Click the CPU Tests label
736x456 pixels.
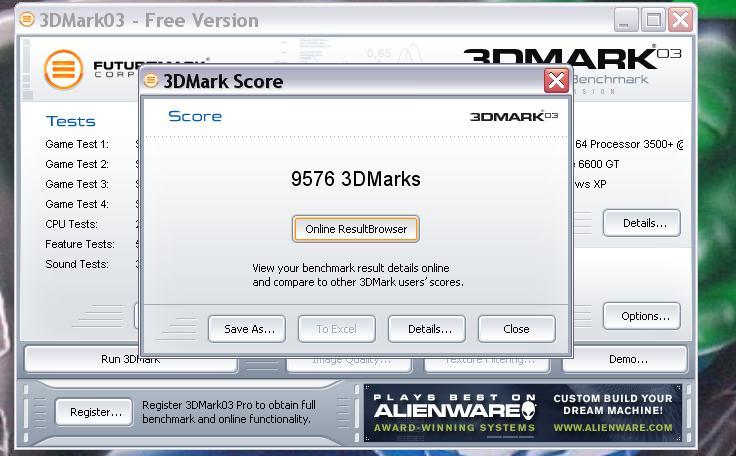[x=71, y=224]
